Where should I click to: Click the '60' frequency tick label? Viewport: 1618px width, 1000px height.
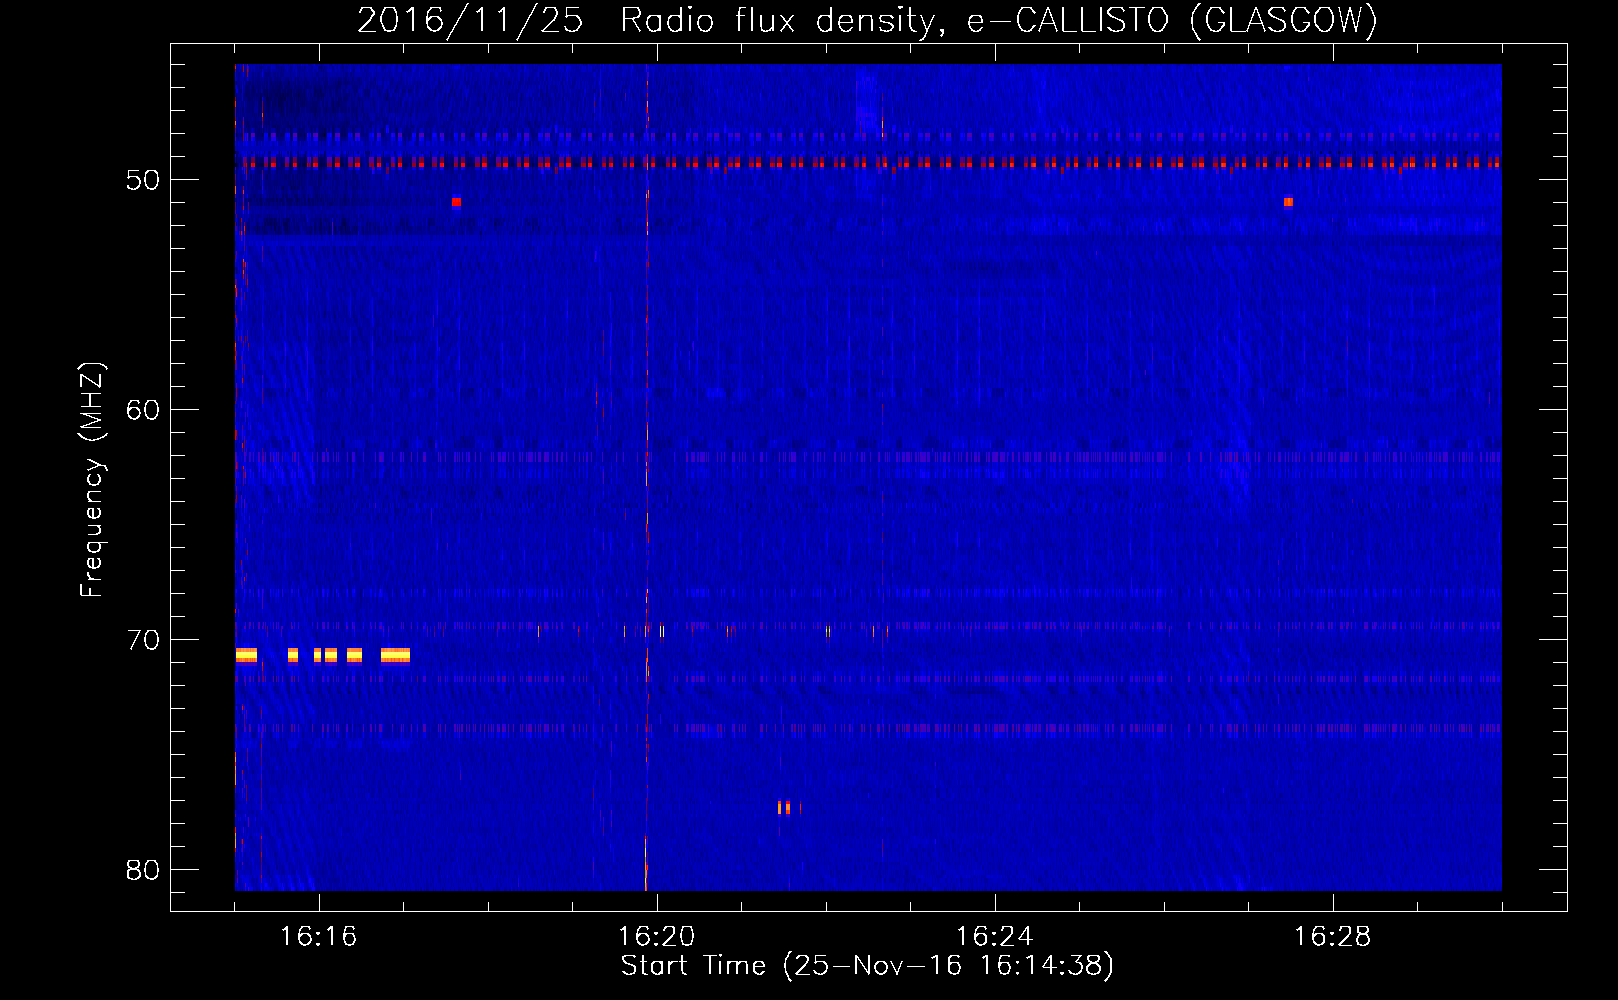point(143,410)
